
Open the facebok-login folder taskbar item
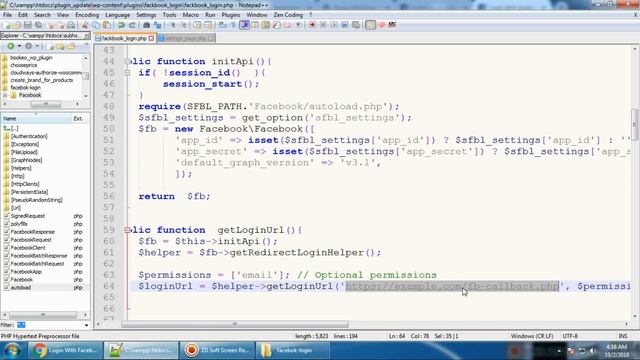[x=292, y=350]
